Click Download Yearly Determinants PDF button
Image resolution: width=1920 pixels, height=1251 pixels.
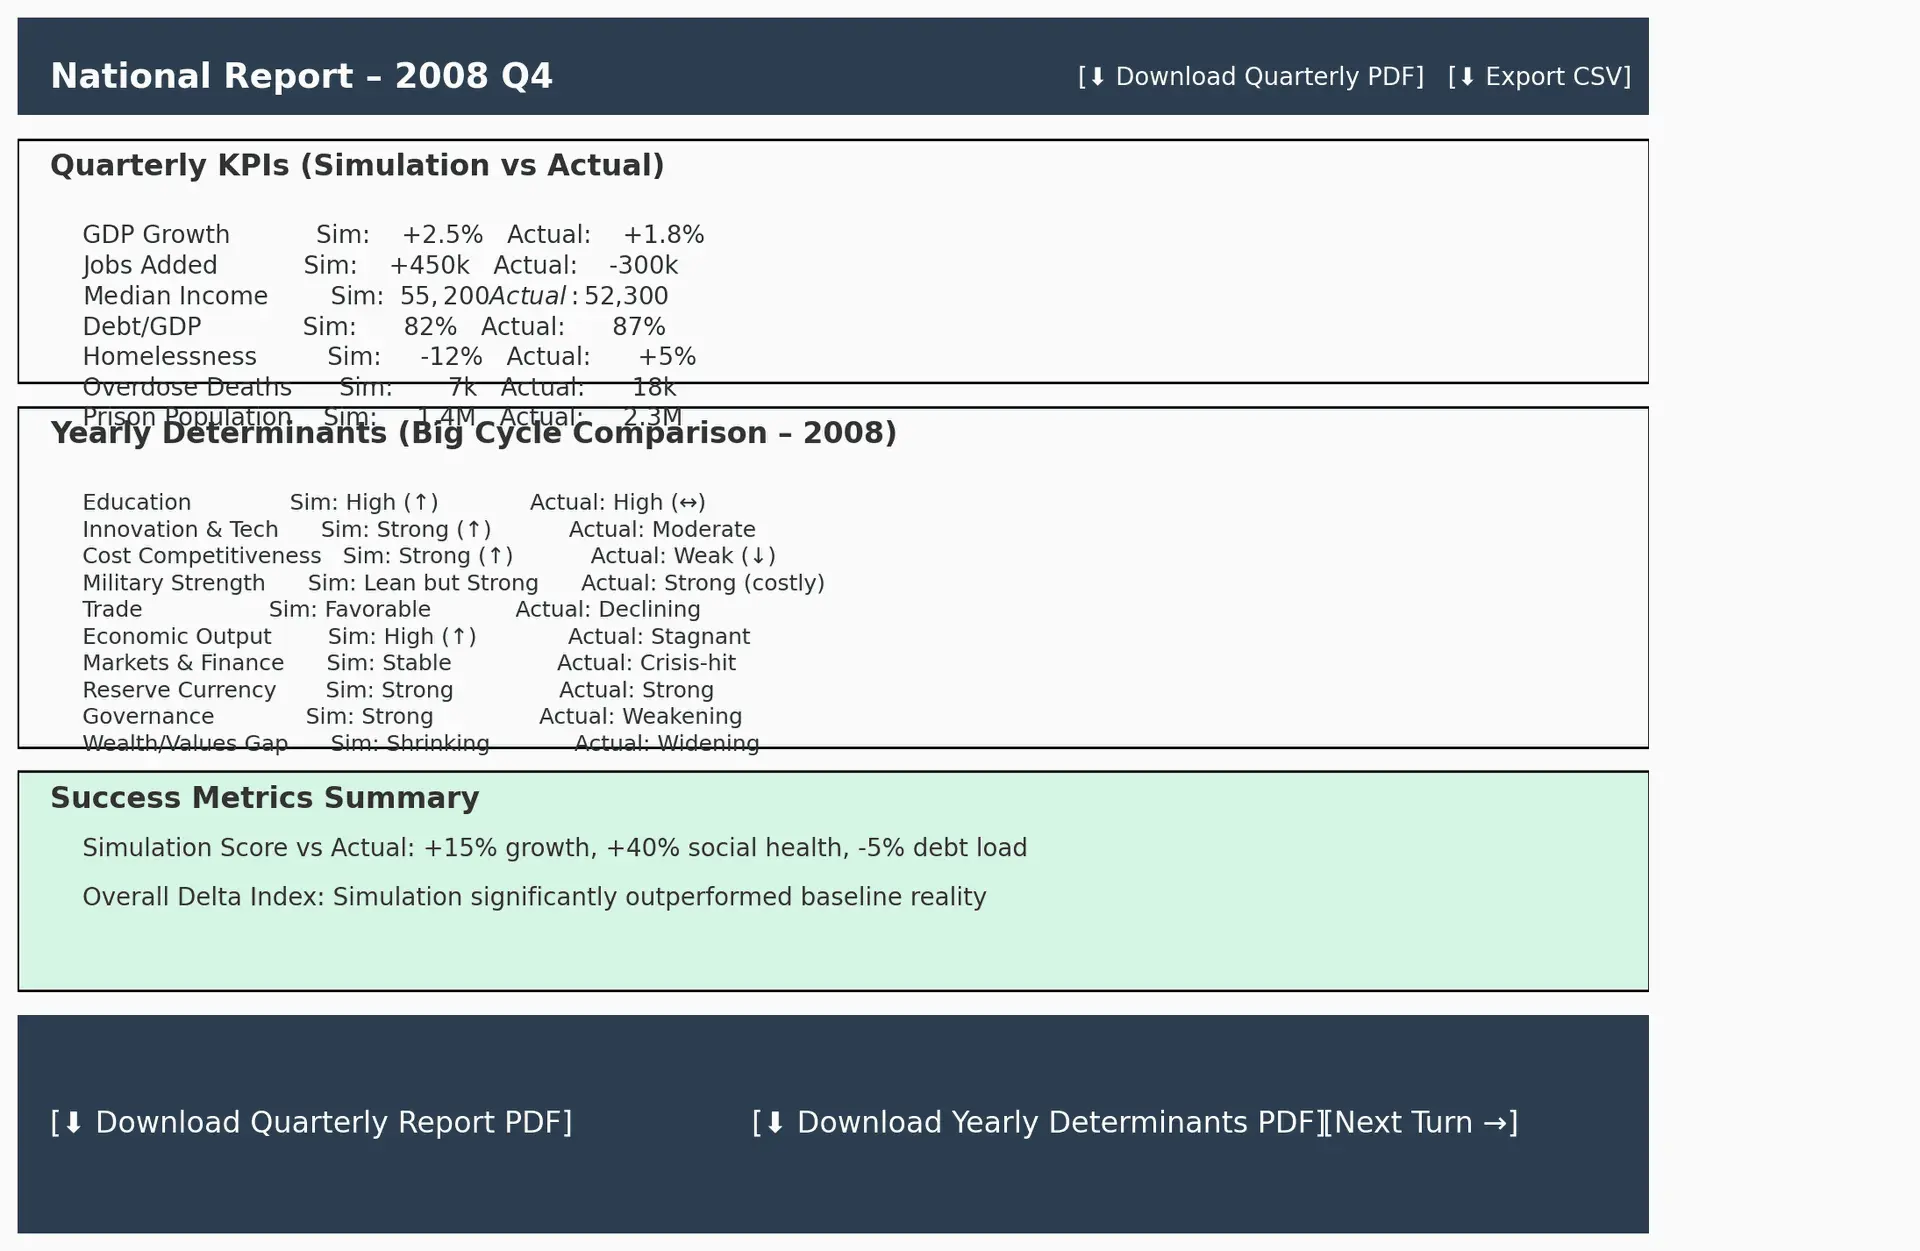coord(1039,1123)
